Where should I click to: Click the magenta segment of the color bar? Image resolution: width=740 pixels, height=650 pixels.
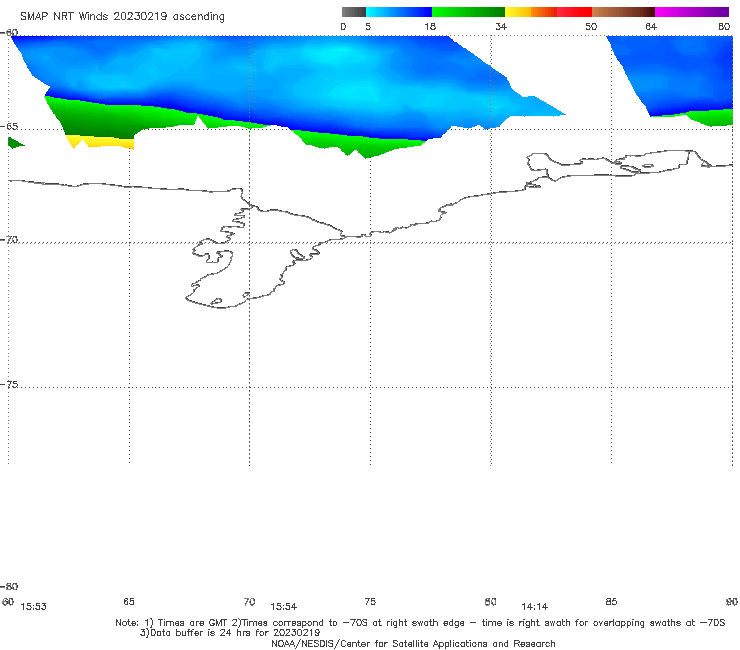(692, 12)
